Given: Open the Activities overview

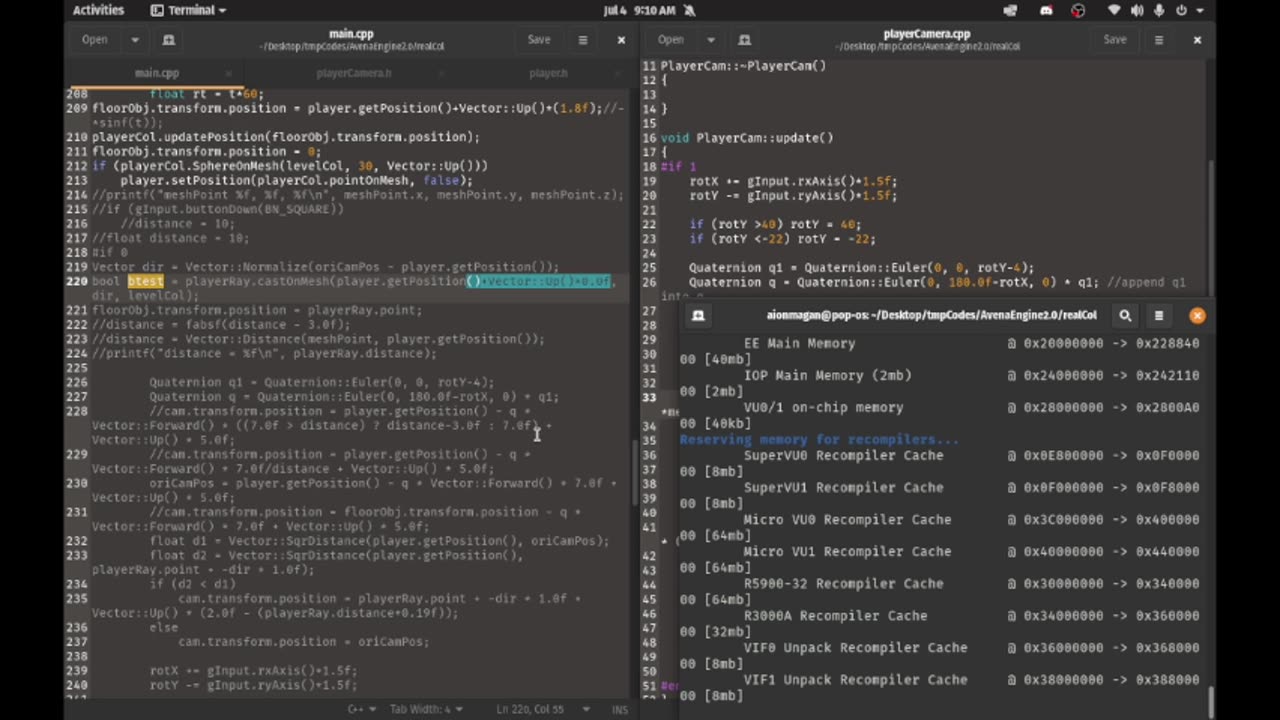Looking at the screenshot, I should pyautogui.click(x=98, y=10).
